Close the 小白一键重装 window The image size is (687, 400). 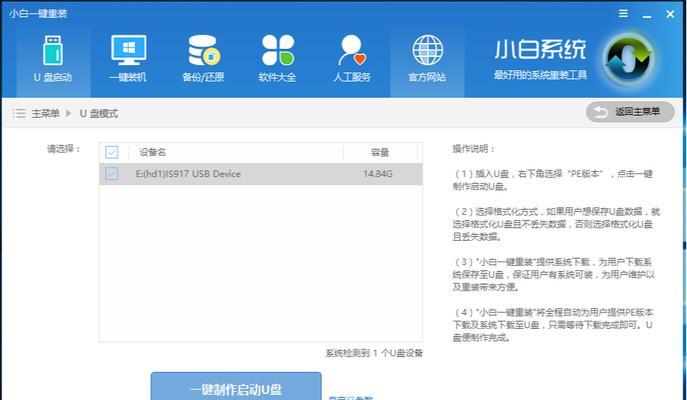click(x=670, y=14)
